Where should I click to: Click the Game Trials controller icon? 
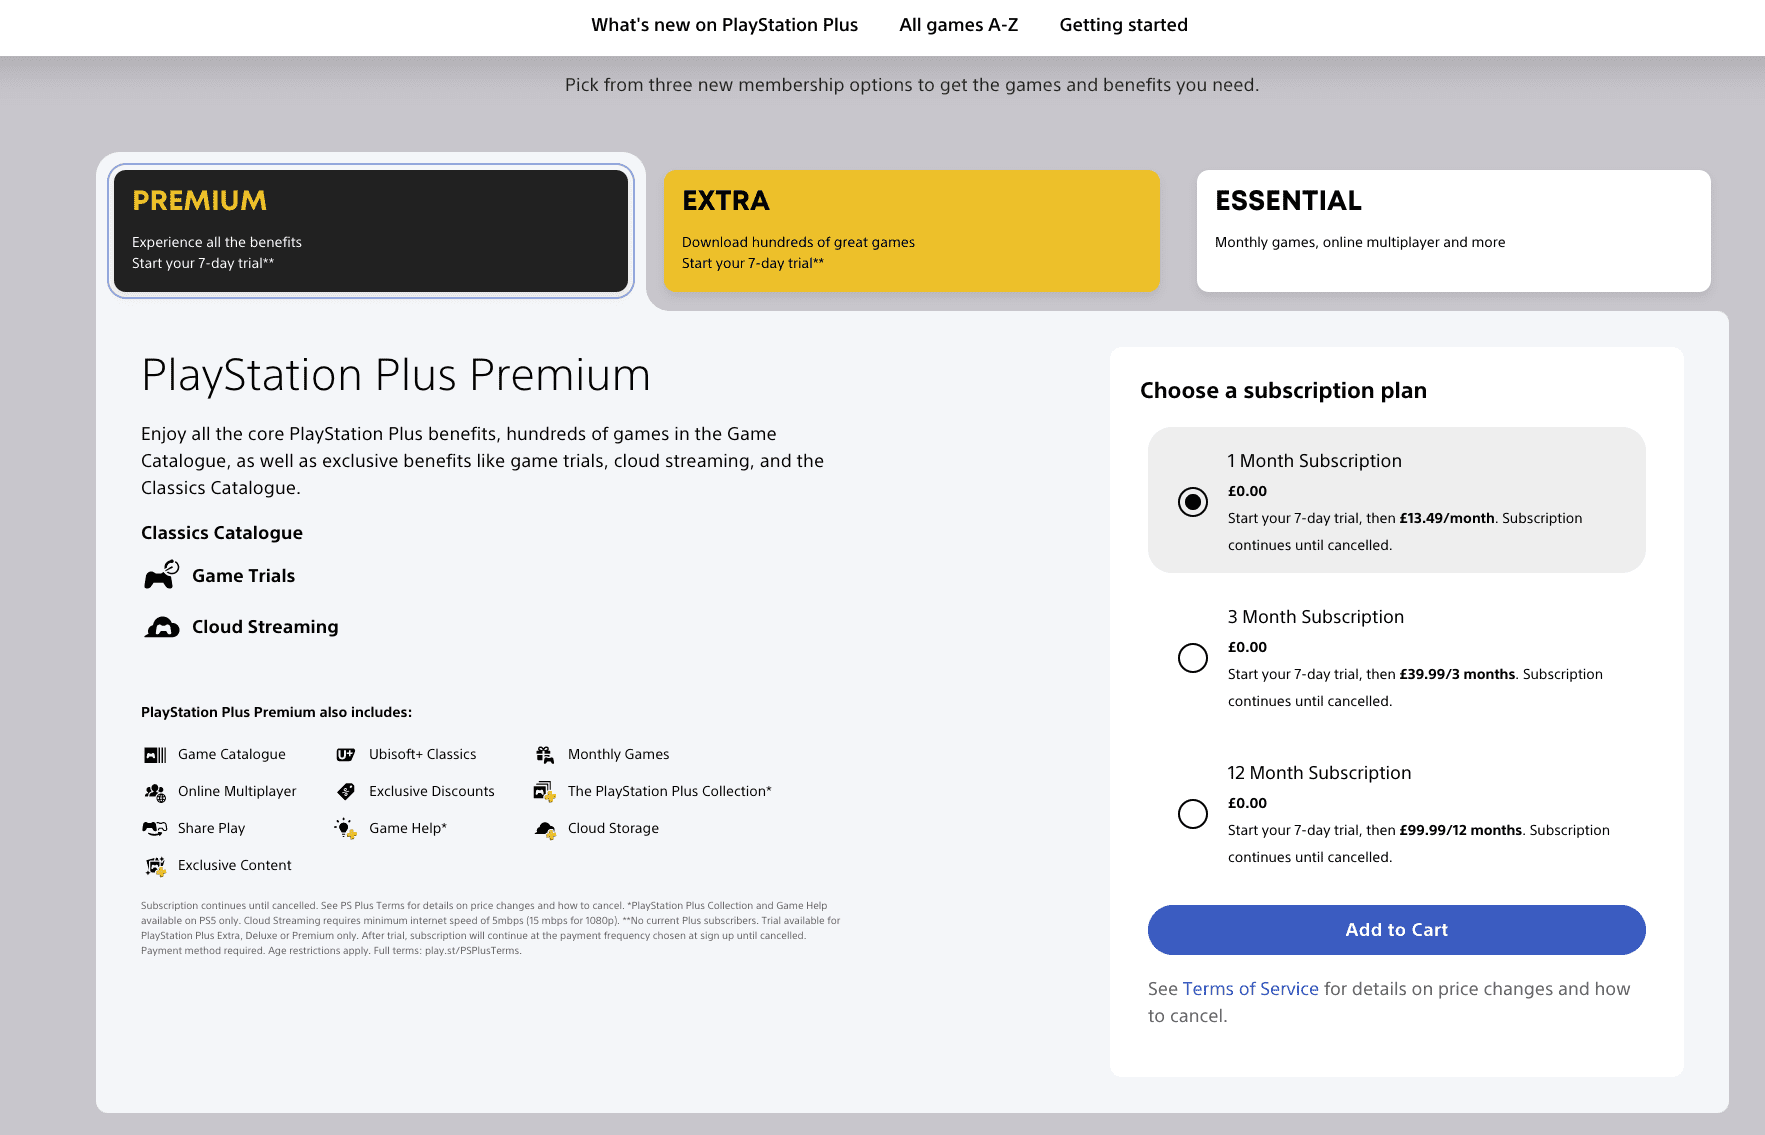(160, 575)
